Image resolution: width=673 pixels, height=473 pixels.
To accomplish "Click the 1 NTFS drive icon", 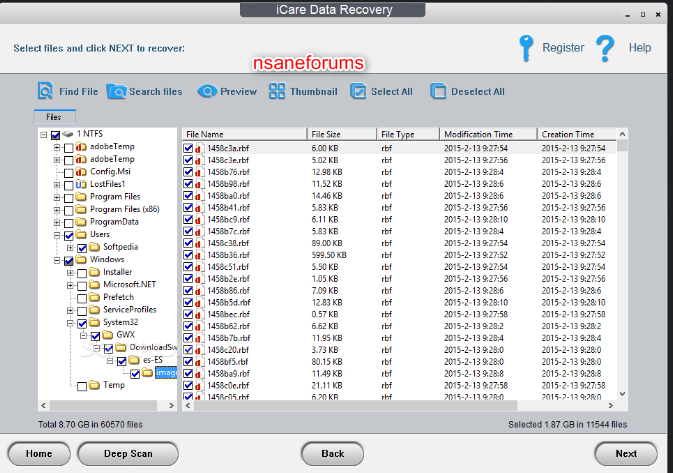I will pyautogui.click(x=67, y=134).
